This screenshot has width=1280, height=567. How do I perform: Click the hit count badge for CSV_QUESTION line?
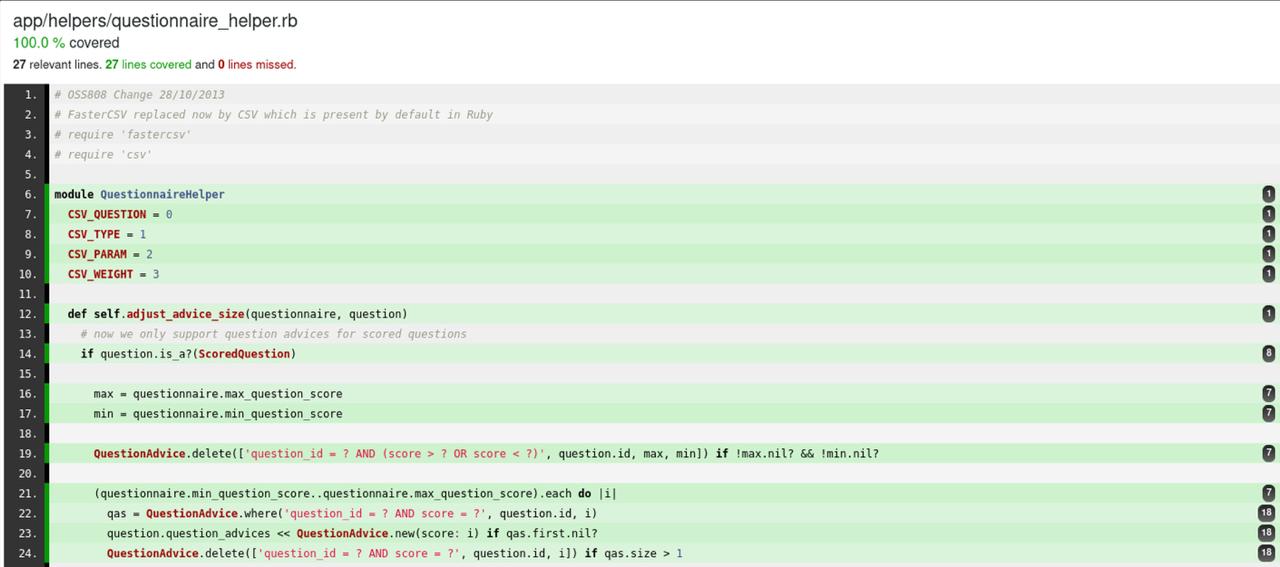tap(1268, 214)
